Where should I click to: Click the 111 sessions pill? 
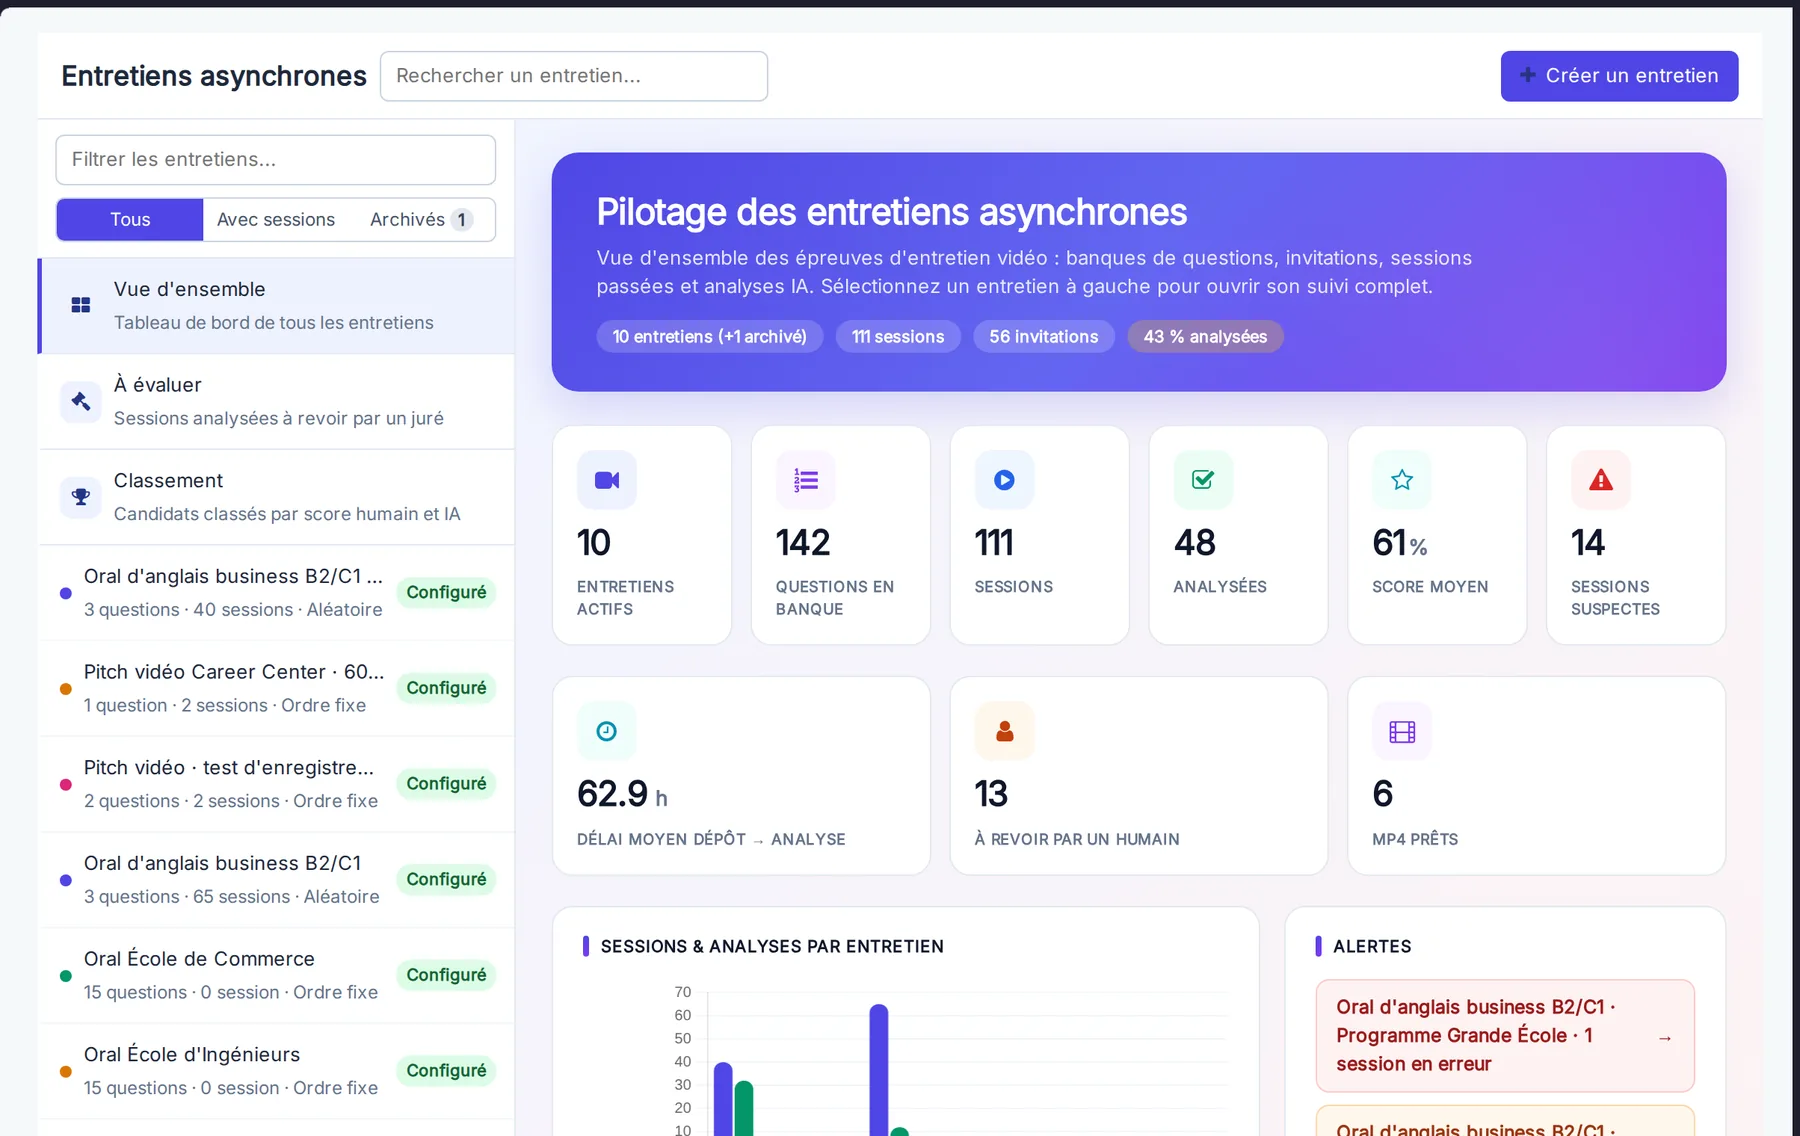coord(898,336)
